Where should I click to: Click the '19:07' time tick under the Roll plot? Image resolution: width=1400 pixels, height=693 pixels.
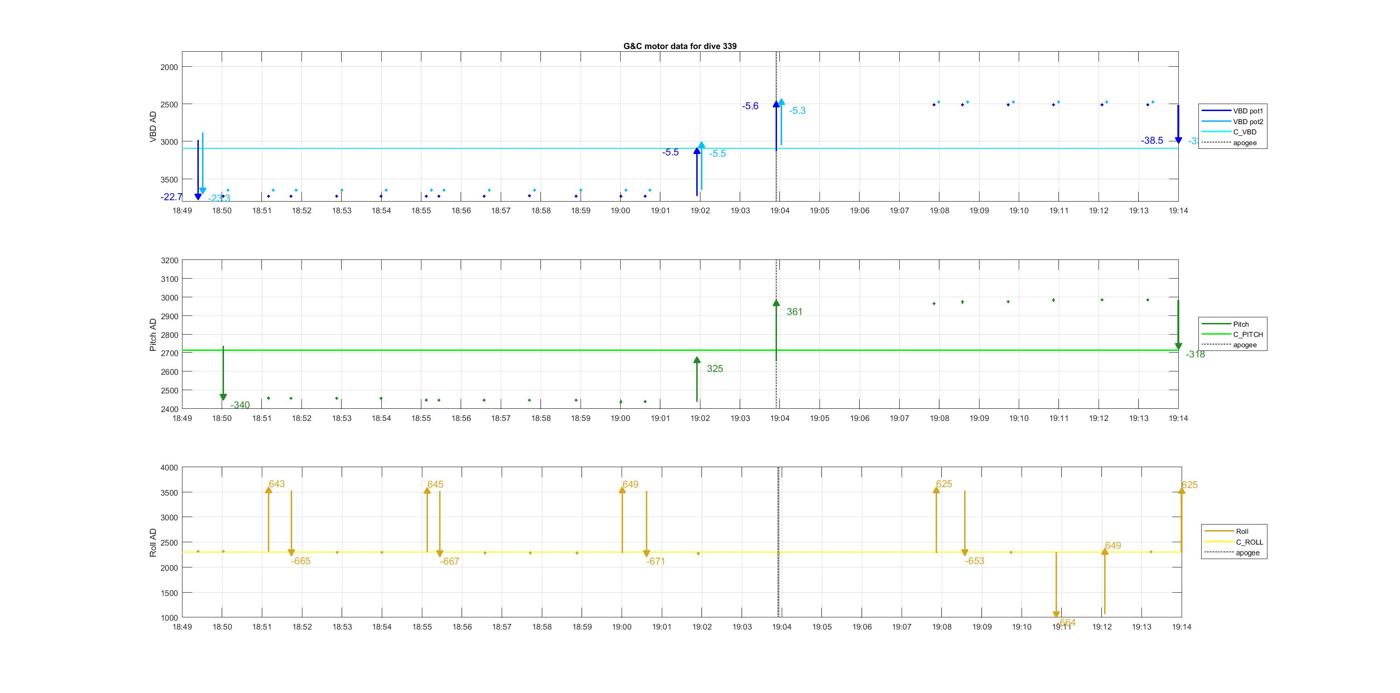(901, 627)
